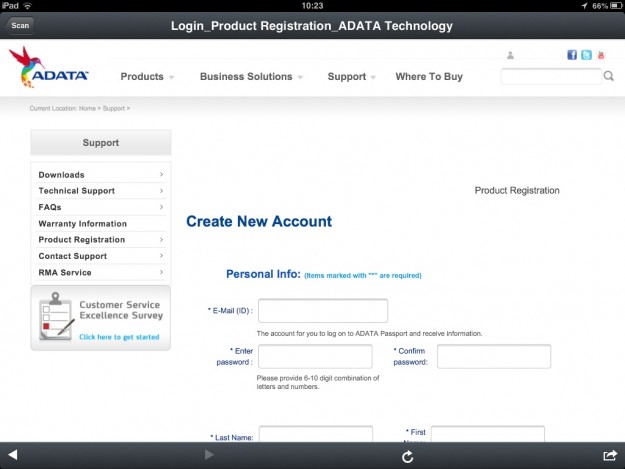Tap the Facebook icon in the header
Image resolution: width=625 pixels, height=469 pixels.
[572, 55]
